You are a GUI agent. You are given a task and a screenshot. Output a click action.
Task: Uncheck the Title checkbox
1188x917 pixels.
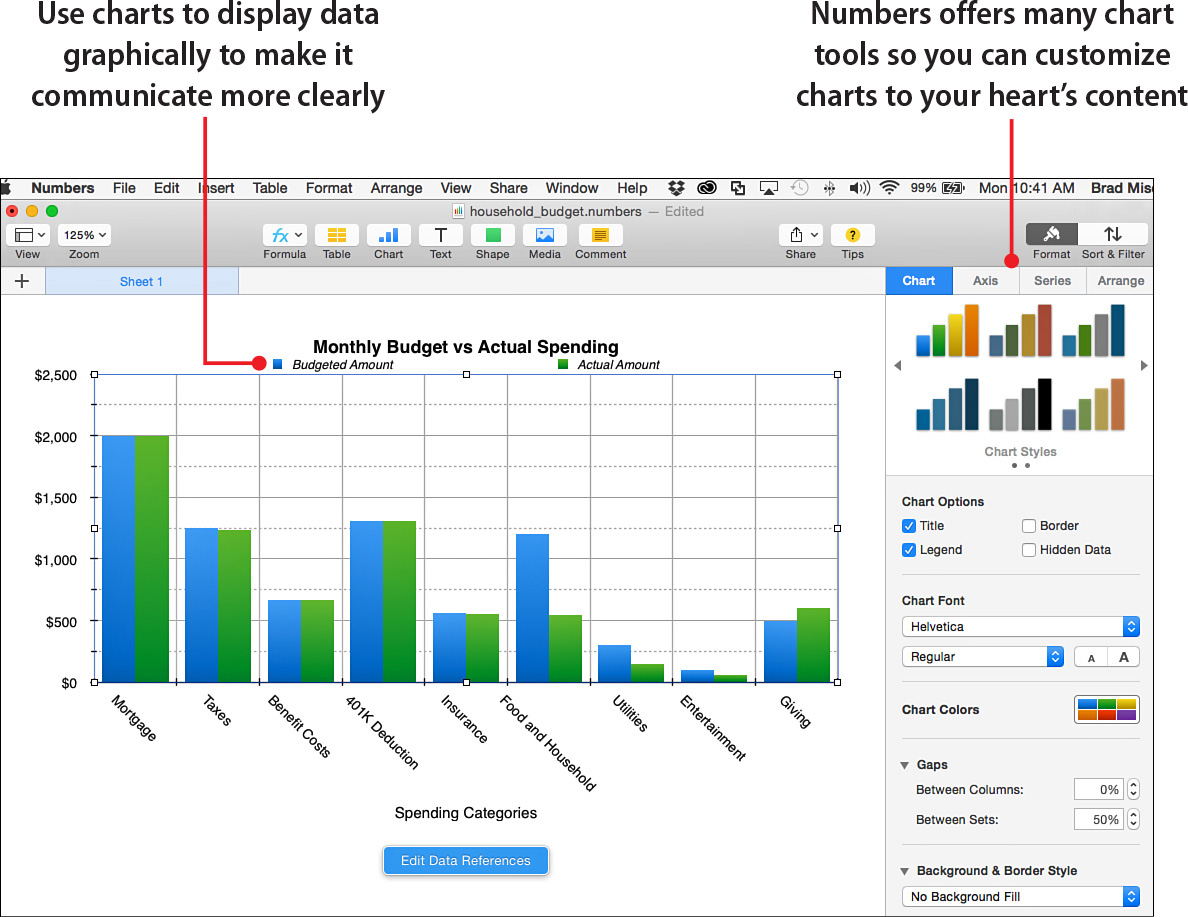pos(909,526)
